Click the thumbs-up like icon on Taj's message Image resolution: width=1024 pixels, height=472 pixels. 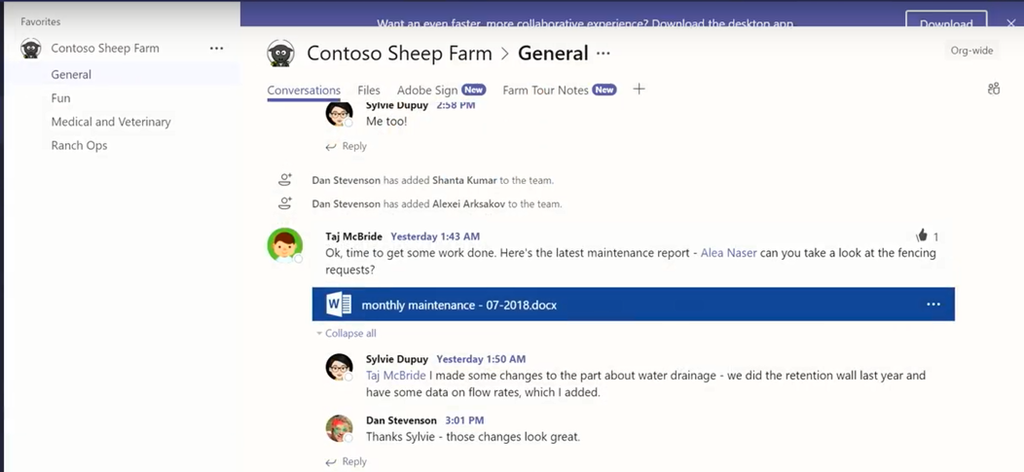tap(921, 236)
